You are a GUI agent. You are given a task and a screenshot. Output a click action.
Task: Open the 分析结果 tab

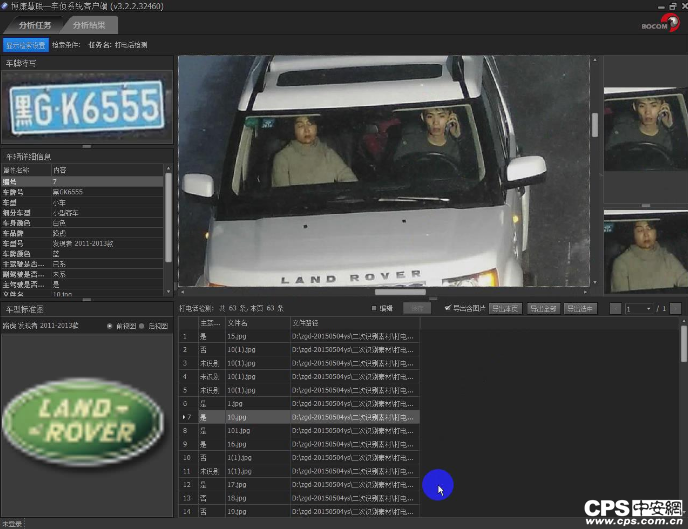pos(88,25)
